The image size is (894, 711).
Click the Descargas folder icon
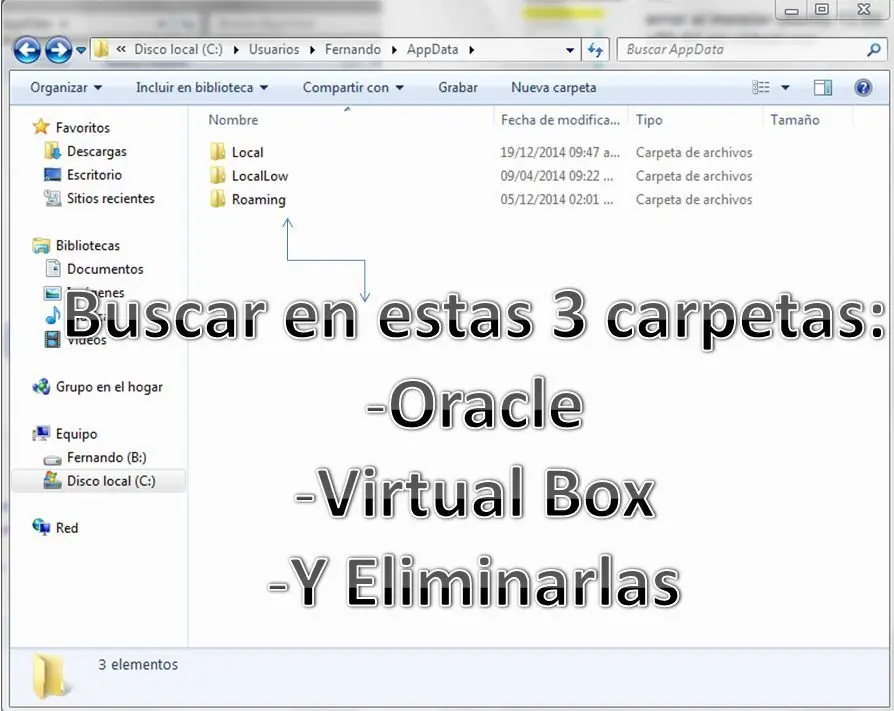point(52,151)
